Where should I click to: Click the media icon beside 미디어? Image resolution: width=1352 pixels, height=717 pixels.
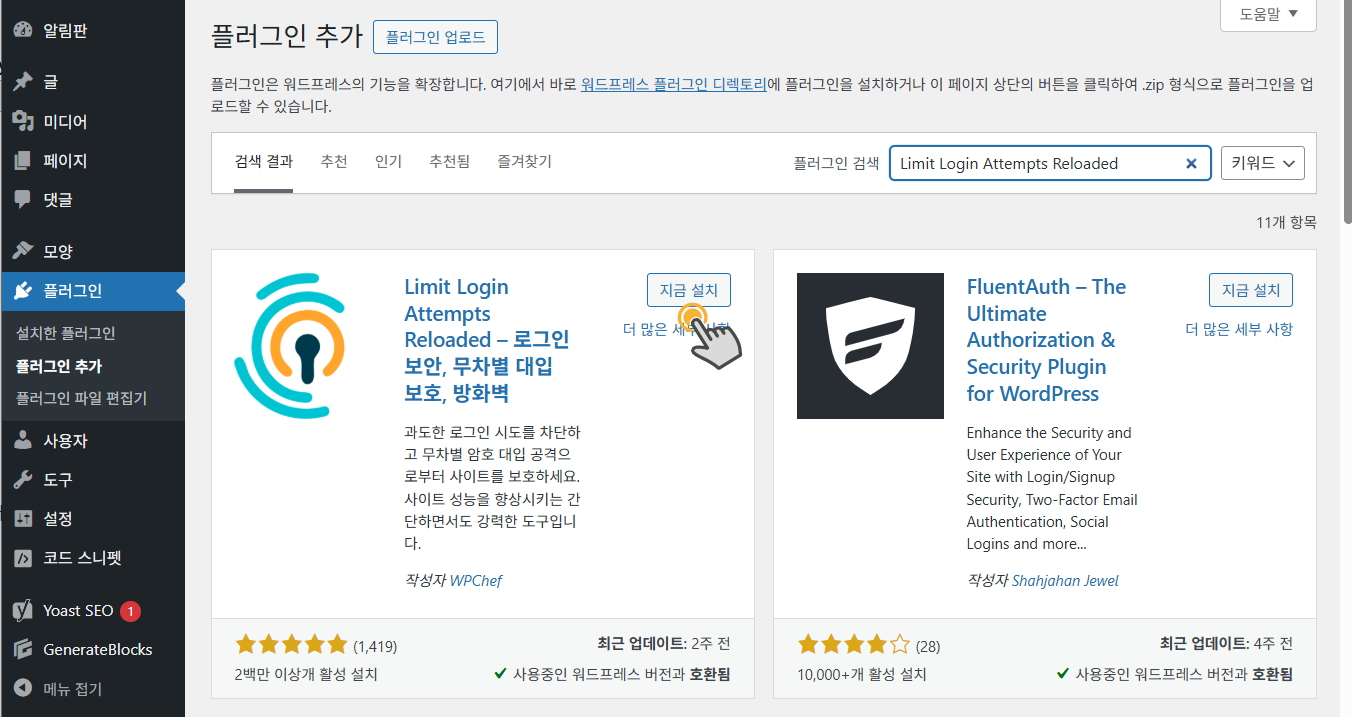(x=22, y=121)
